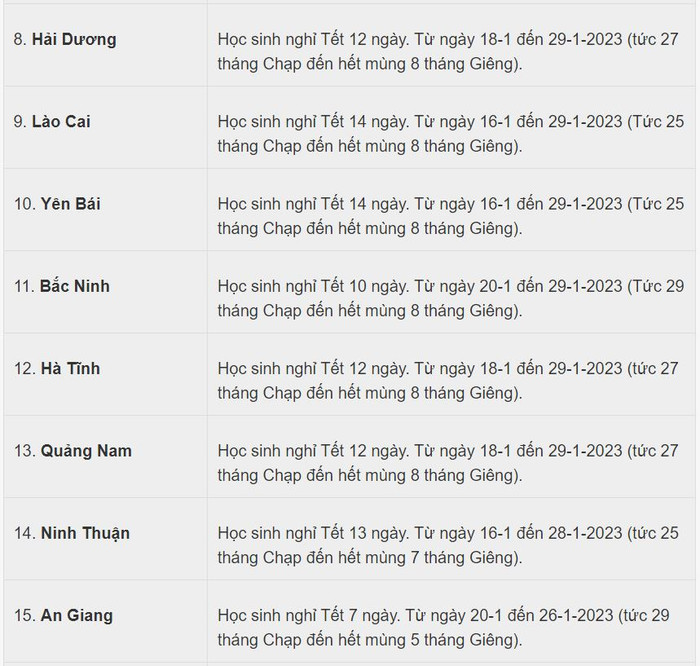The height and width of the screenshot is (666, 700).
Task: Click Lào Cai 14-day Tết schedule text
Action: click(450, 134)
